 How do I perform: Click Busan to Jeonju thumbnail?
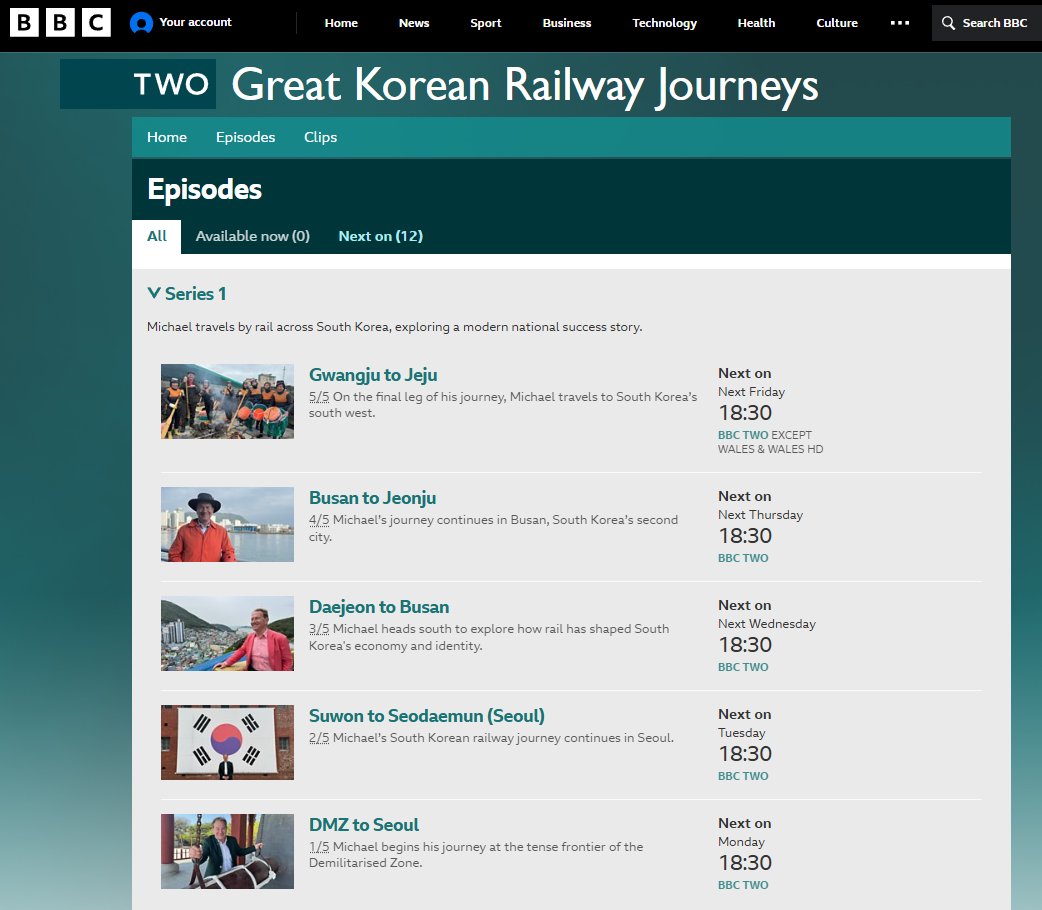point(227,524)
